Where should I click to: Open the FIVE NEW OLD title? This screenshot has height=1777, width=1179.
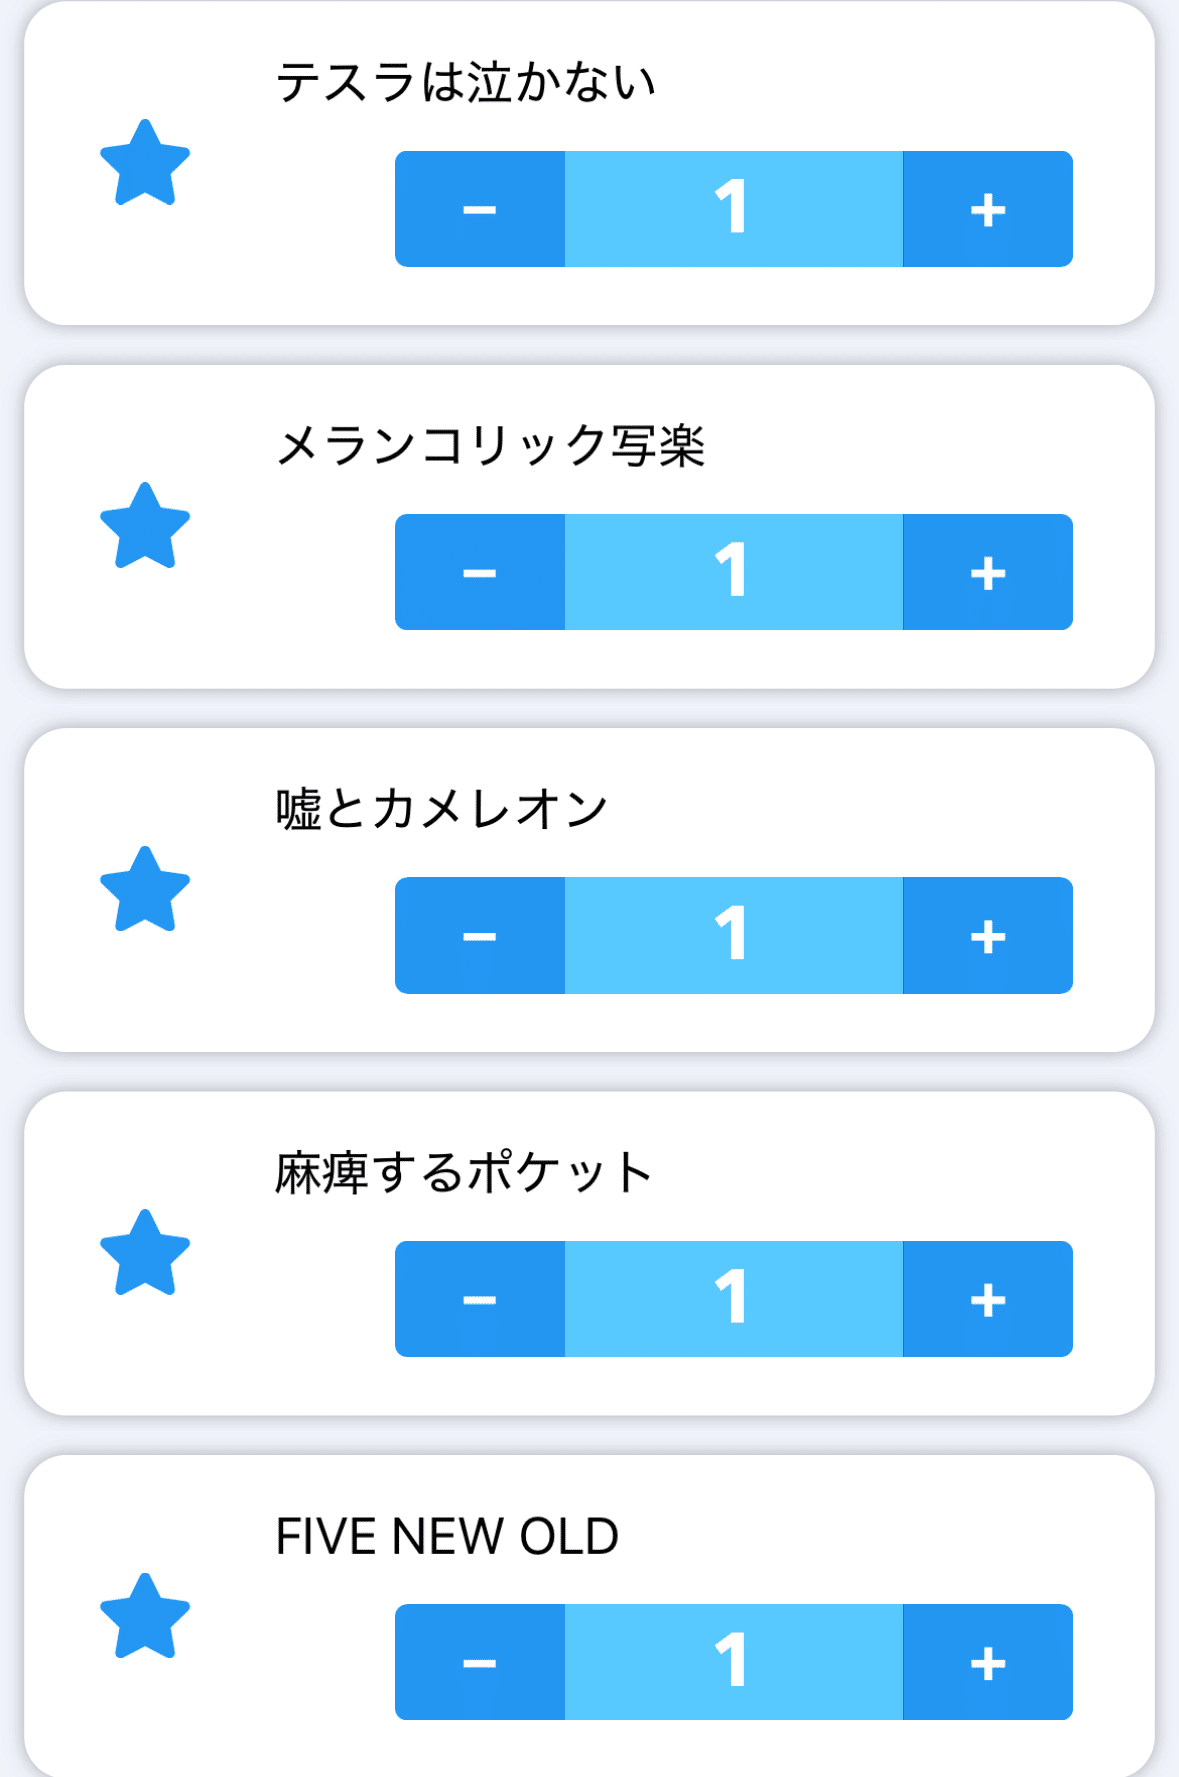(x=447, y=1536)
